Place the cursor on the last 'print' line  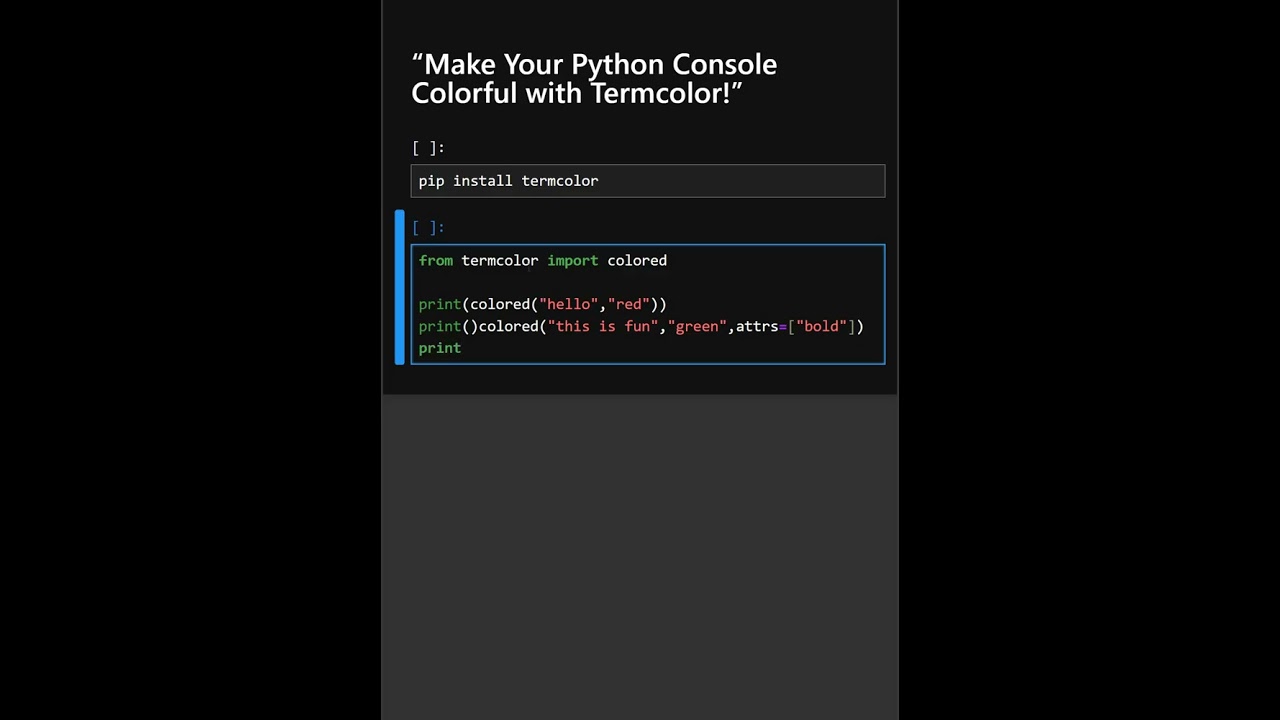[440, 348]
